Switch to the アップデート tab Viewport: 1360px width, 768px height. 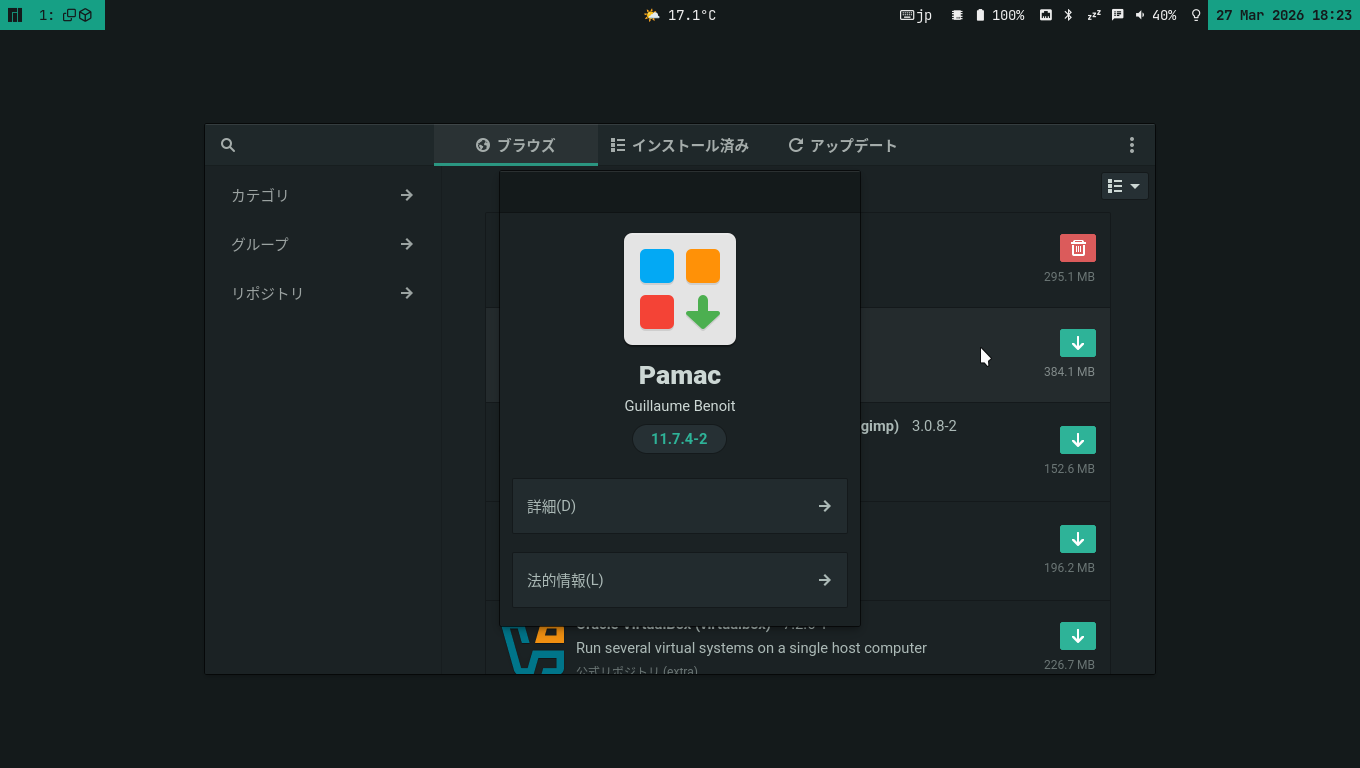click(843, 145)
